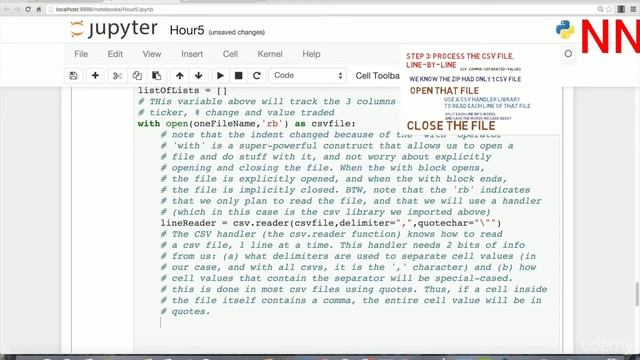640x360 pixels.
Task: Bookmark the page with the star icon
Action: tap(609, 9)
